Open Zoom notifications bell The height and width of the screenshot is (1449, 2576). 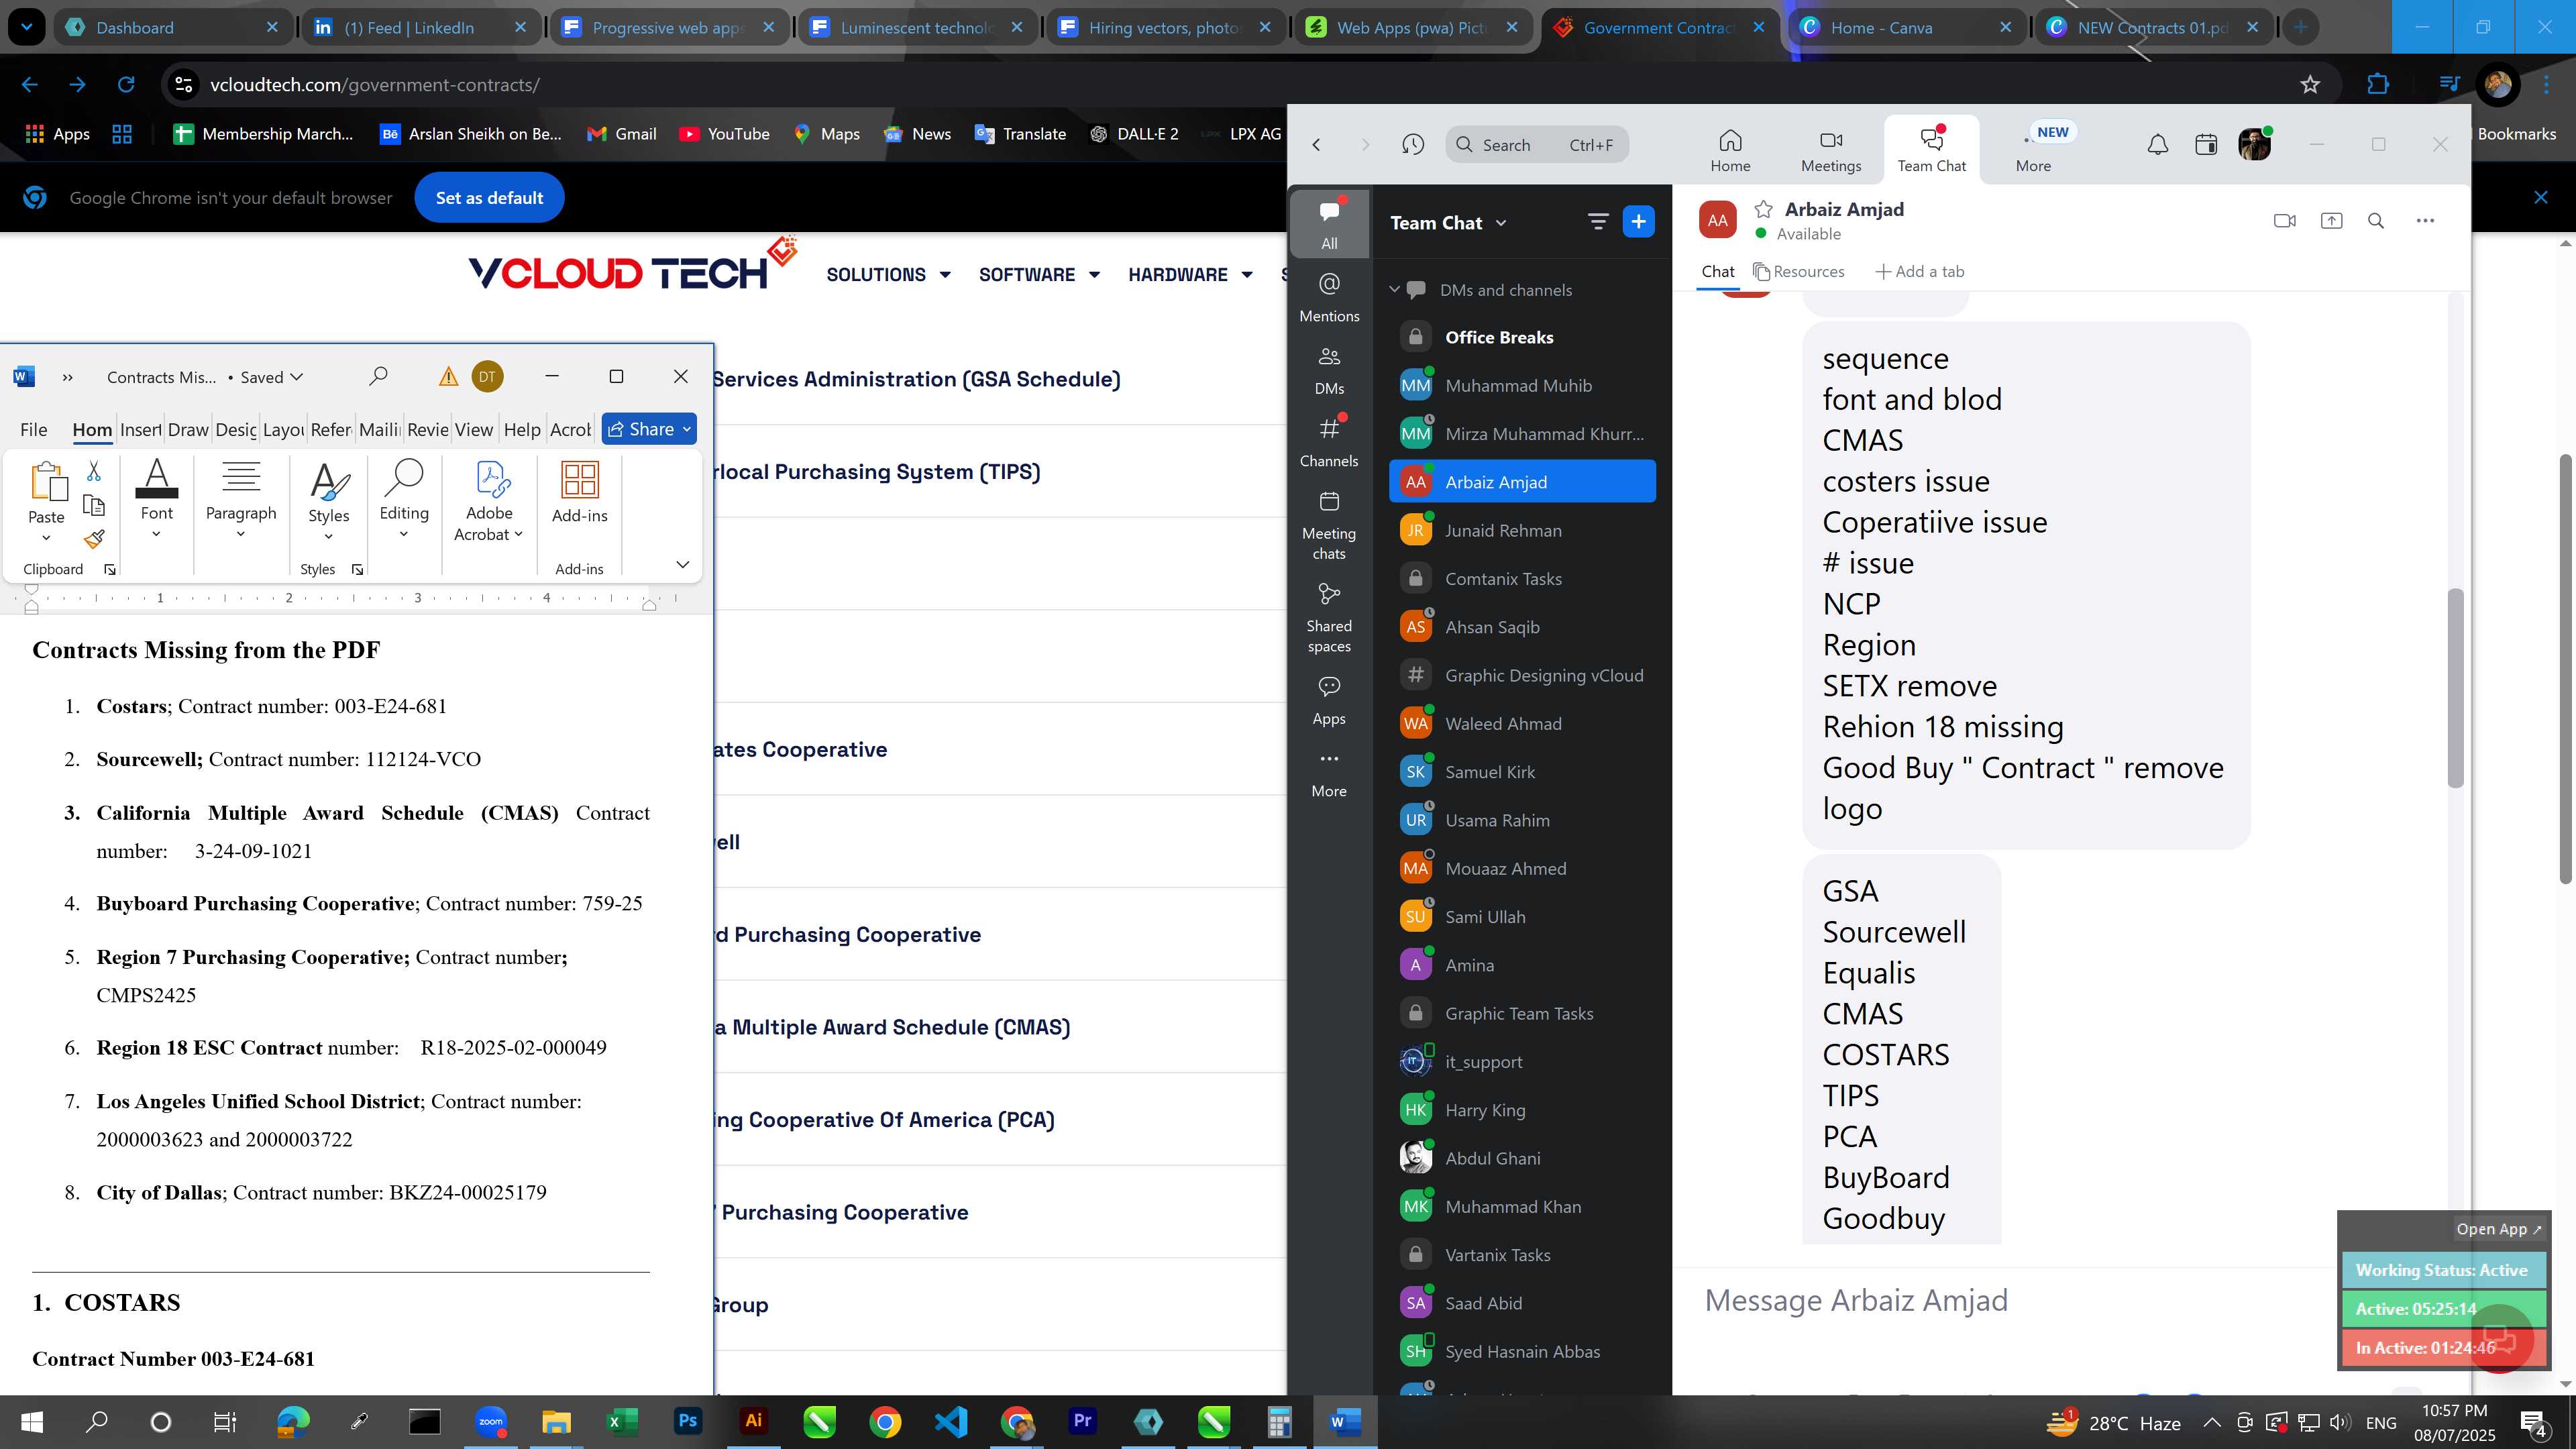pos(2158,144)
